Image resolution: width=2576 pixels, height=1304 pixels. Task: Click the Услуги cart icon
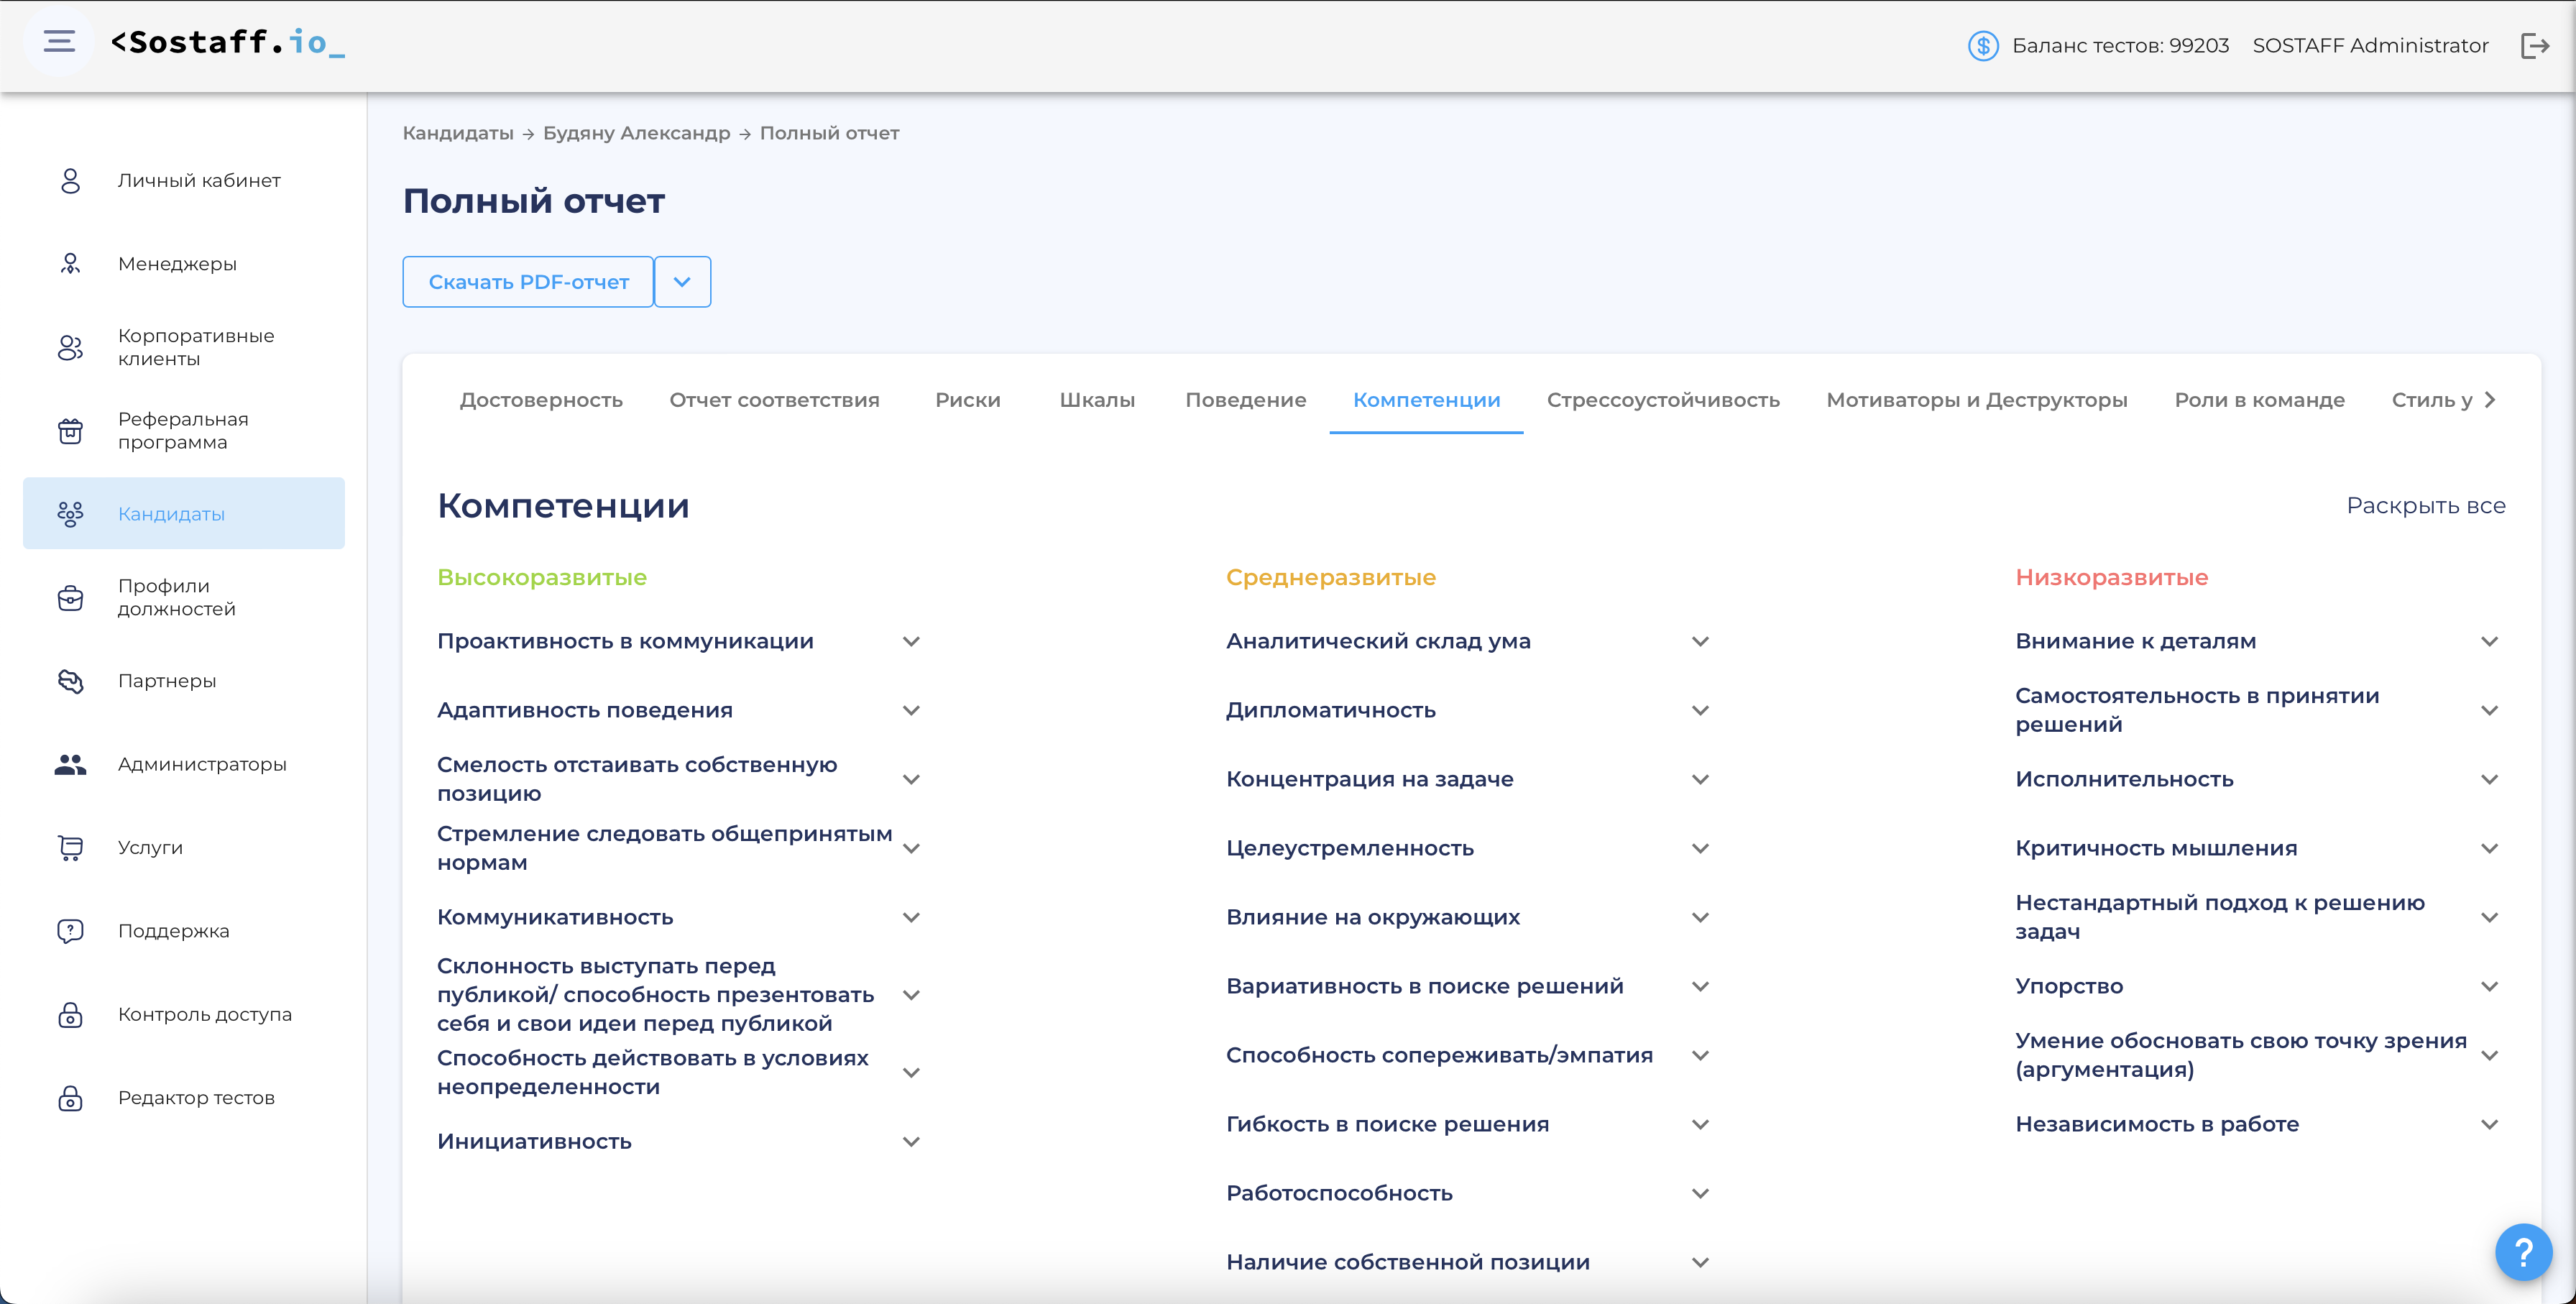click(x=70, y=848)
